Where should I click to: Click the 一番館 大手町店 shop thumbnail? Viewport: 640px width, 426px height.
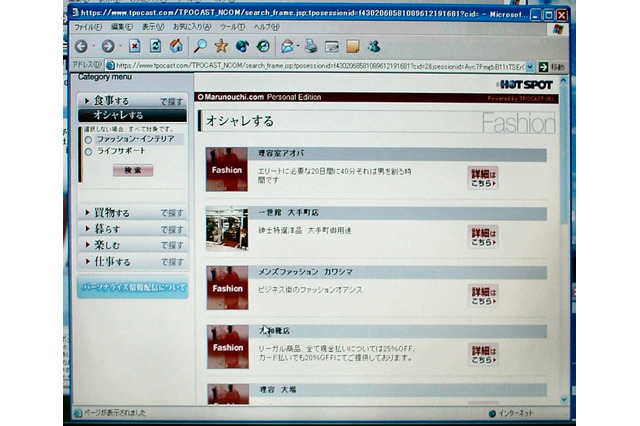pyautogui.click(x=227, y=229)
